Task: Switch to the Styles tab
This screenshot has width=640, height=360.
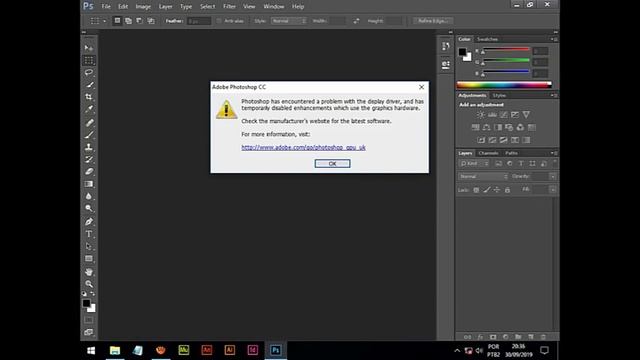Action: click(x=499, y=96)
